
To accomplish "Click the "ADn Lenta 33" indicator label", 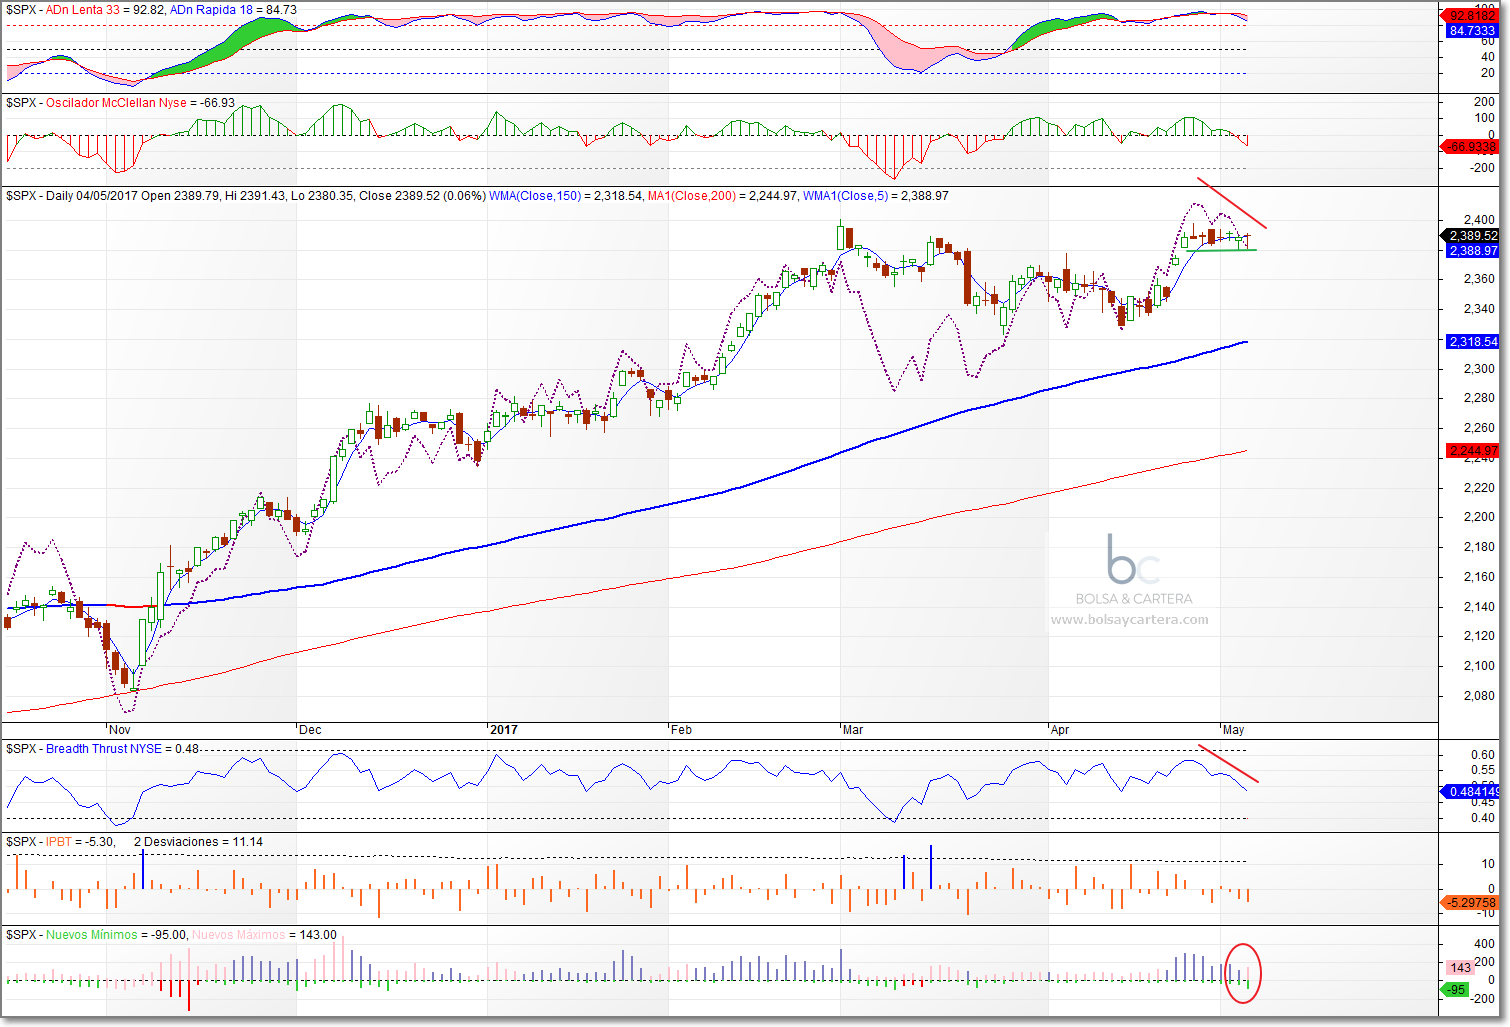I will tap(82, 10).
